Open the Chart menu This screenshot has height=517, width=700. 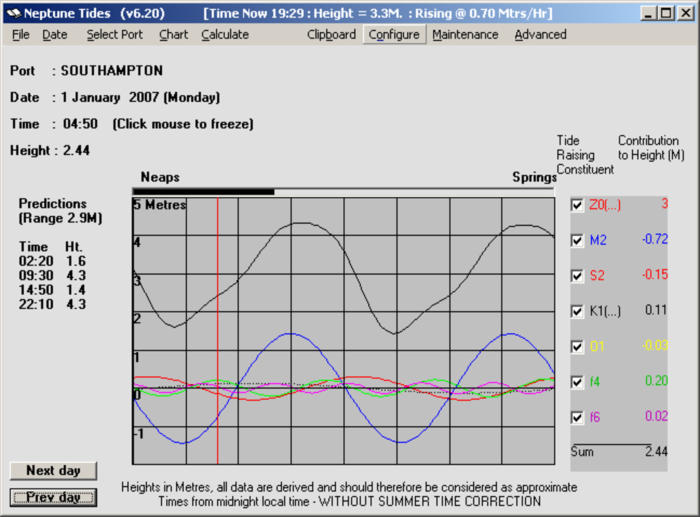(173, 34)
